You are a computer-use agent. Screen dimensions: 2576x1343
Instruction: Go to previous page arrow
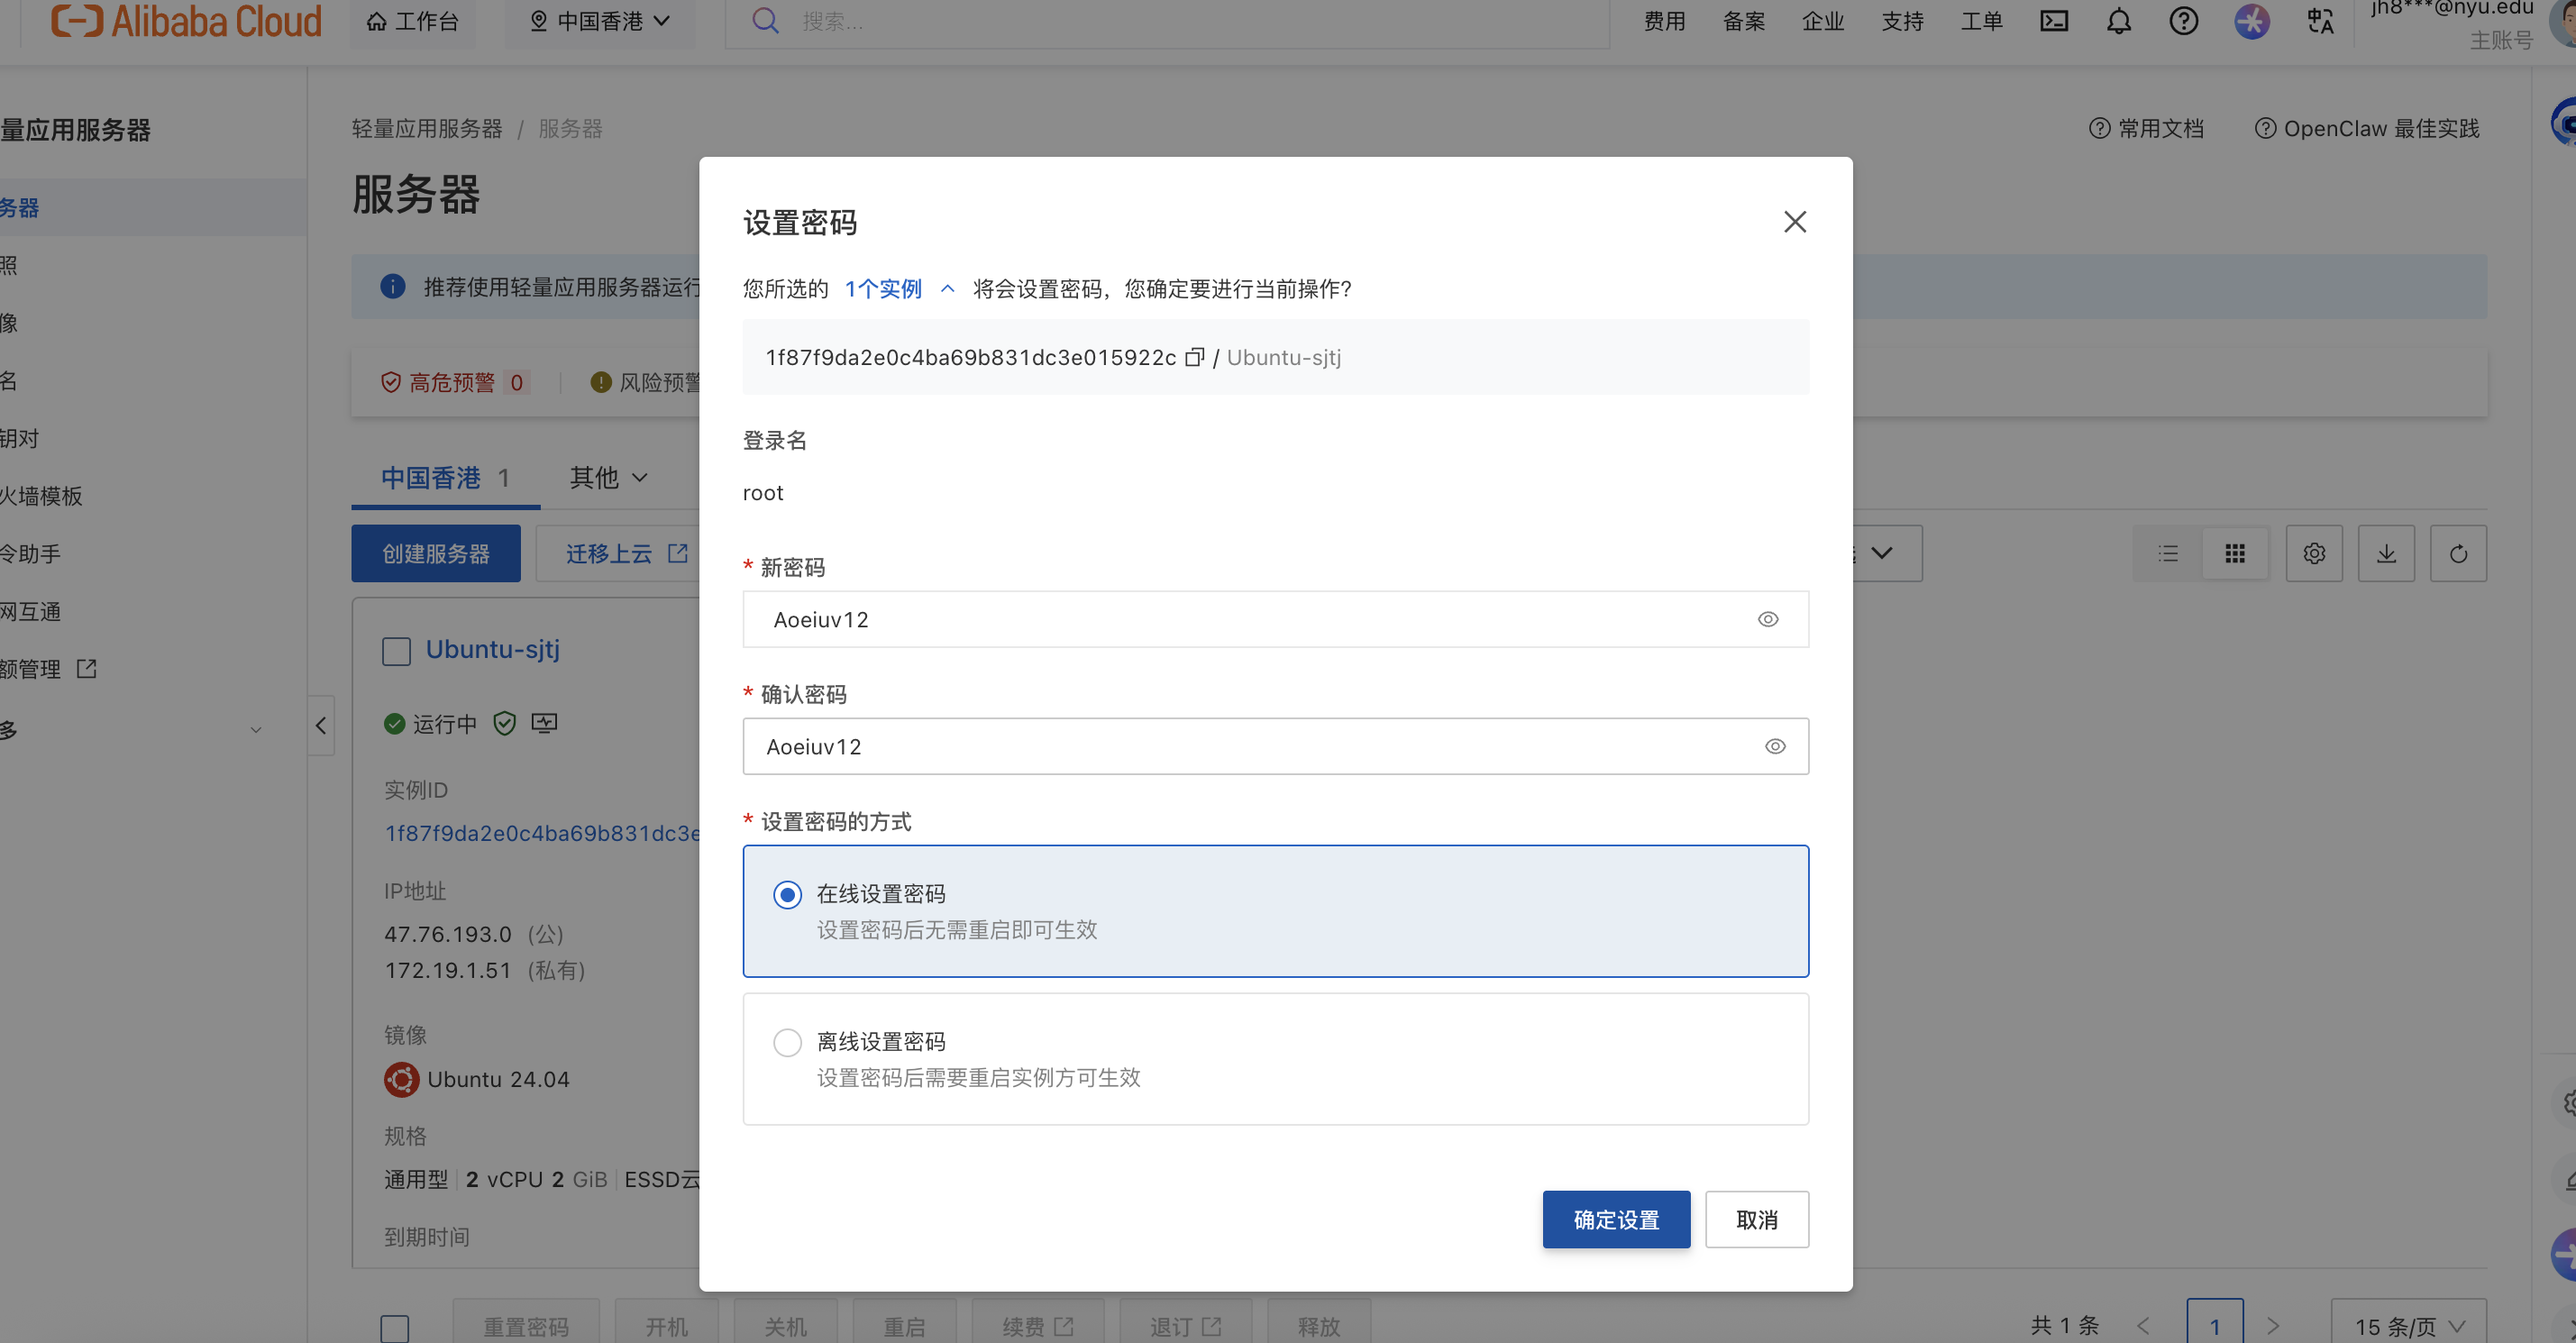pos(2143,1326)
